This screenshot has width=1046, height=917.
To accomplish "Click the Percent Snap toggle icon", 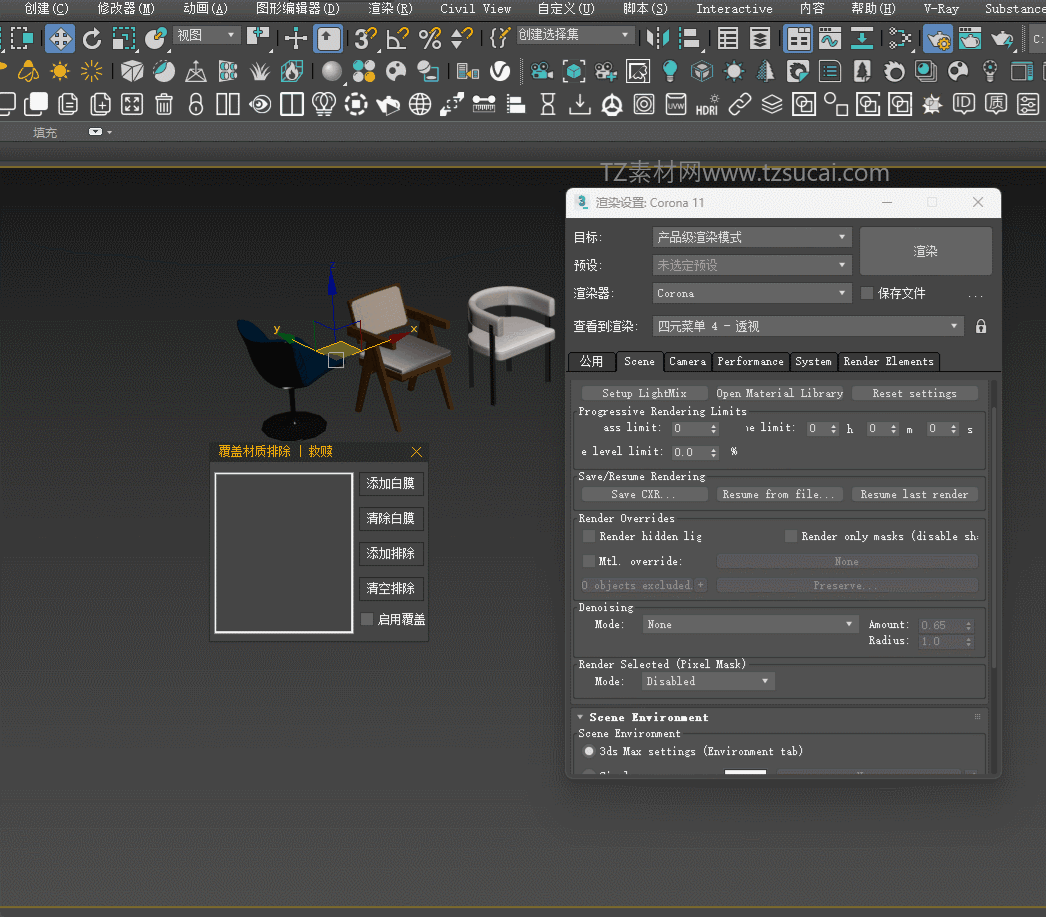I will 430,39.
